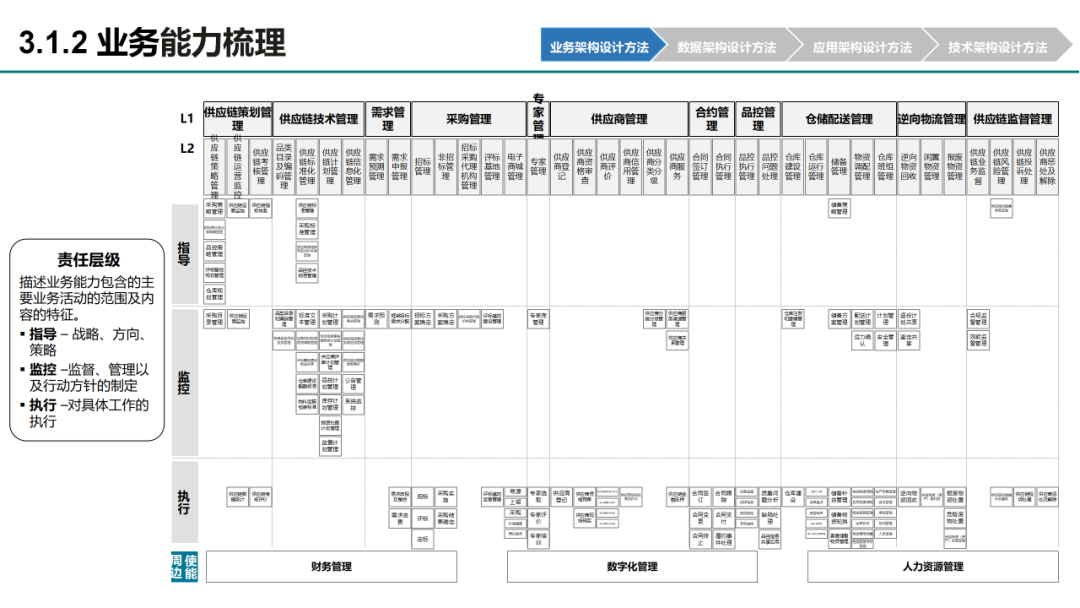This screenshot has width=1080, height=608.
Task: Click L2 cell 闲置物资管理
Action: pyautogui.click(x=931, y=167)
